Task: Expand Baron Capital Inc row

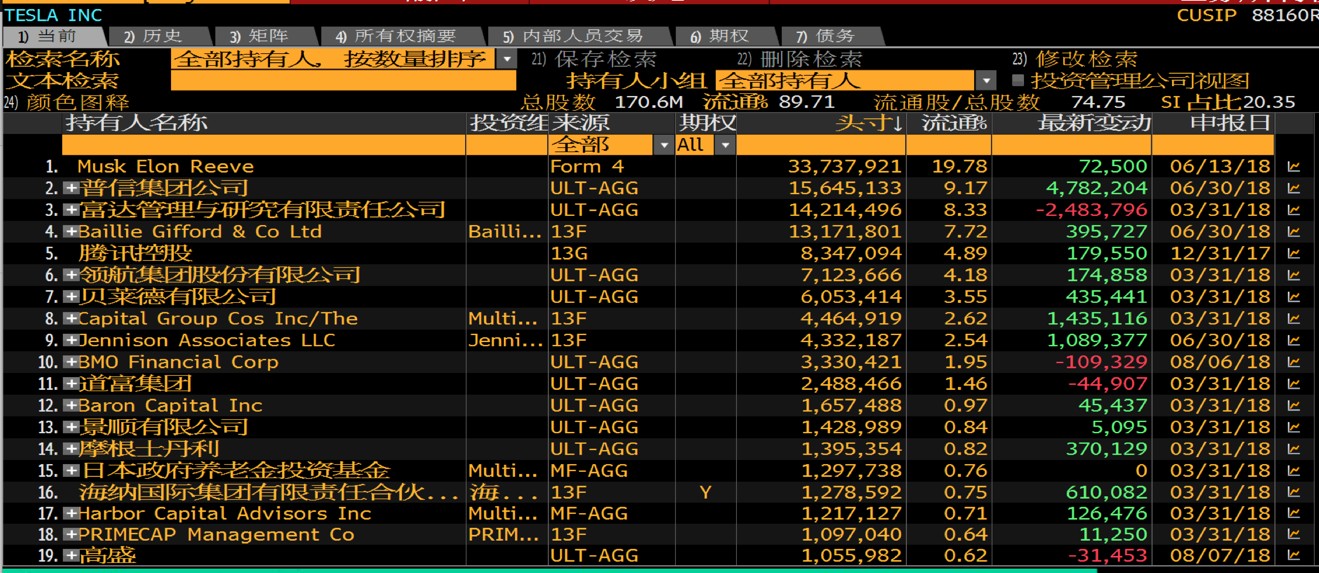Action: [71, 405]
